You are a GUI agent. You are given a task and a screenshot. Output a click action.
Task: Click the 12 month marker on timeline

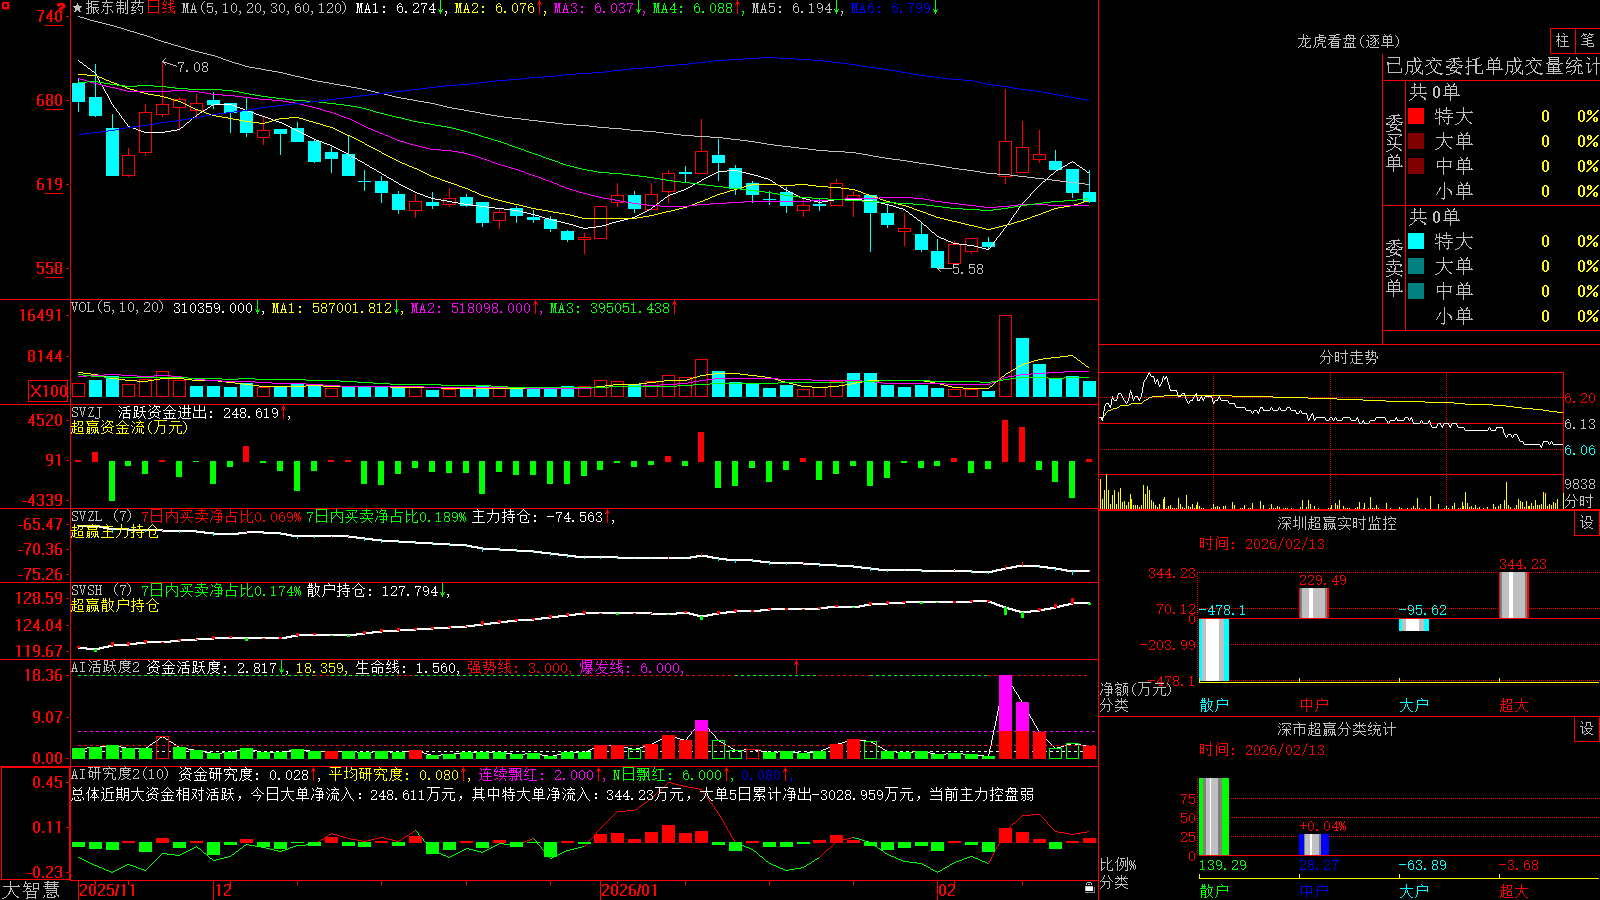click(x=223, y=890)
